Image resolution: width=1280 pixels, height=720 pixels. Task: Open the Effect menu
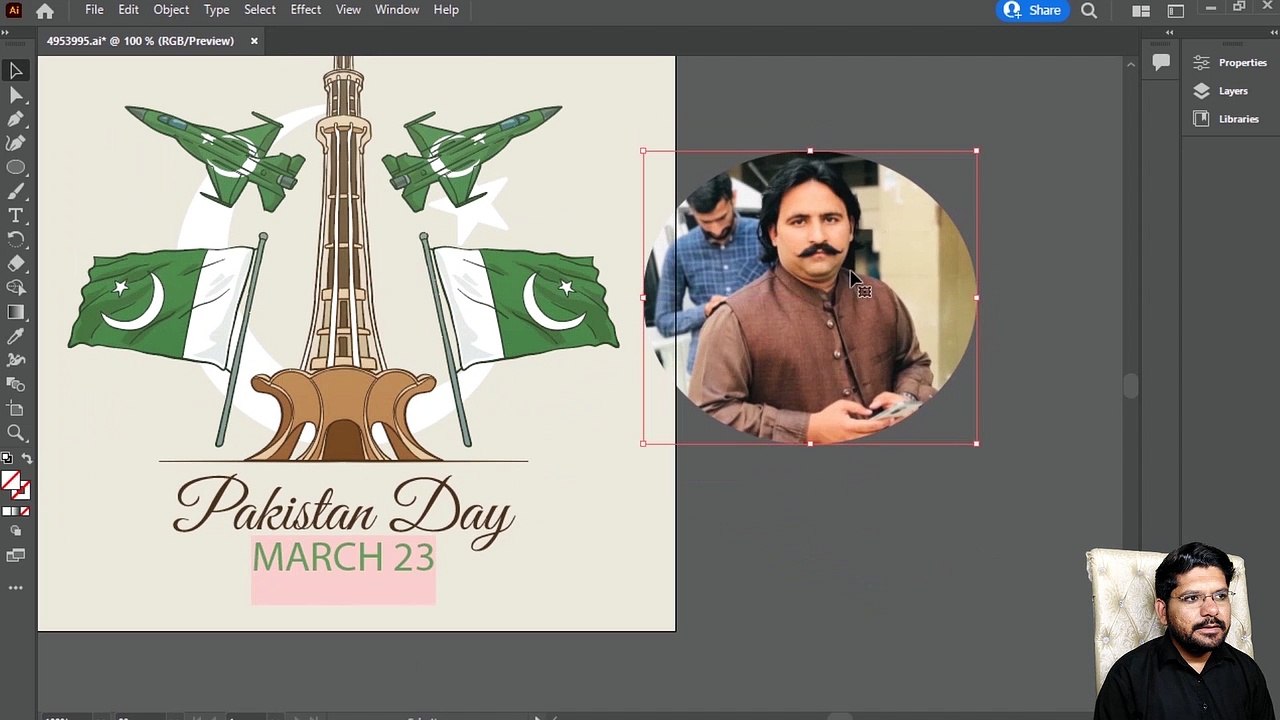pyautogui.click(x=306, y=10)
